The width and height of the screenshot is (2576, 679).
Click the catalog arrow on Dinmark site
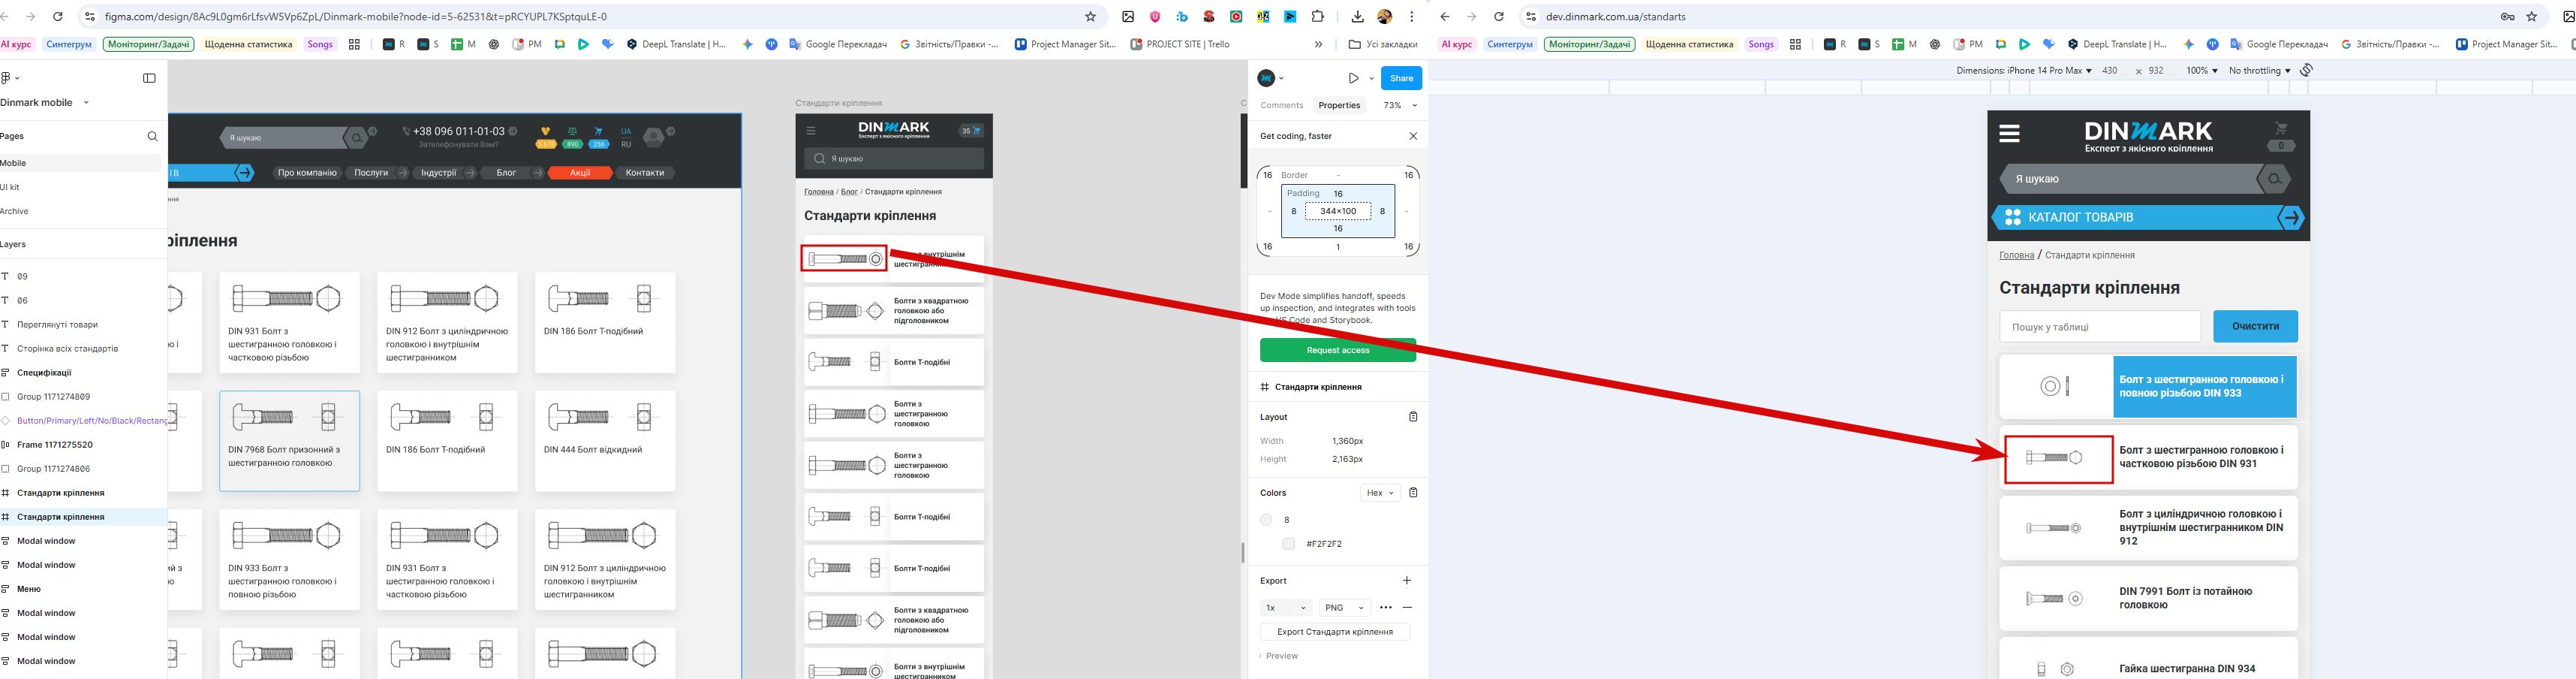tap(2290, 218)
